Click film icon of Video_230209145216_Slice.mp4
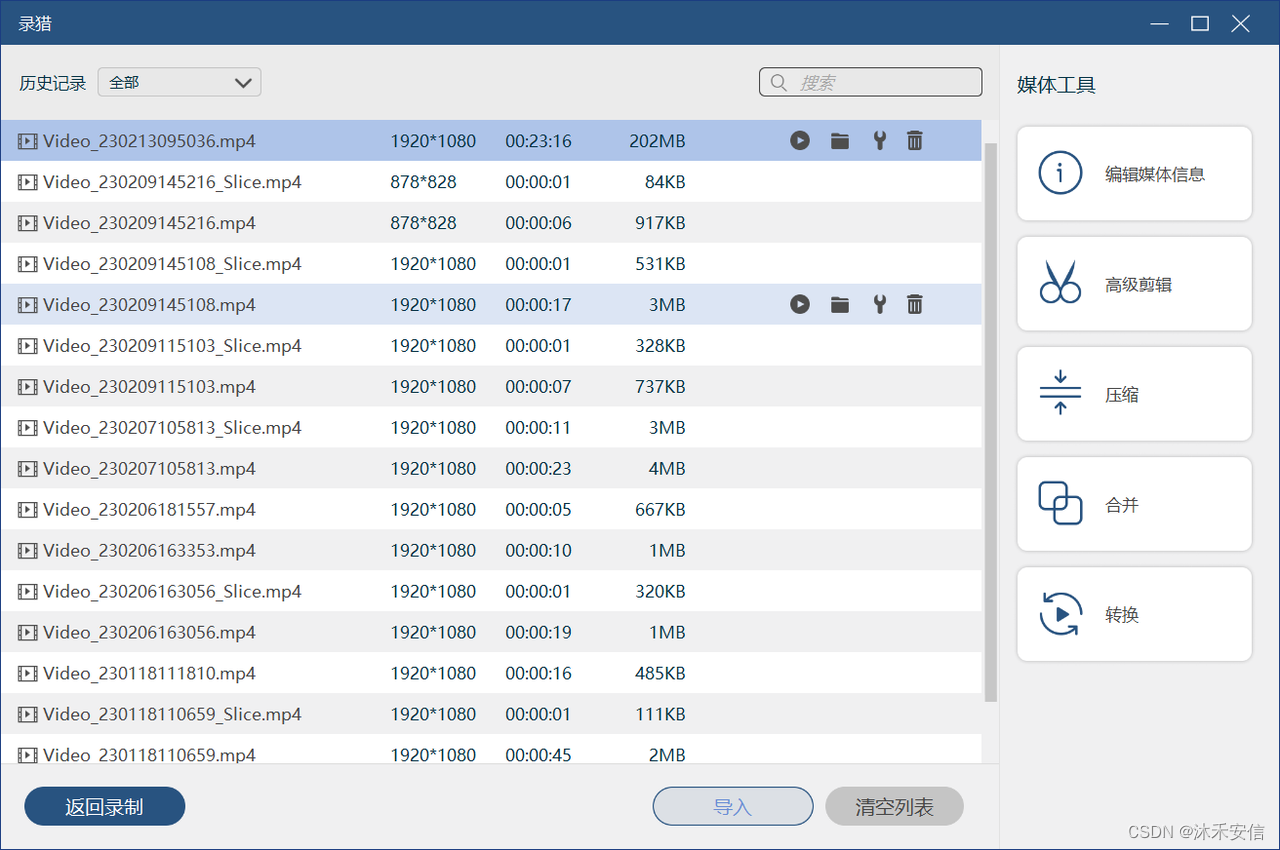Screen dimensions: 1280x850 [x=27, y=182]
